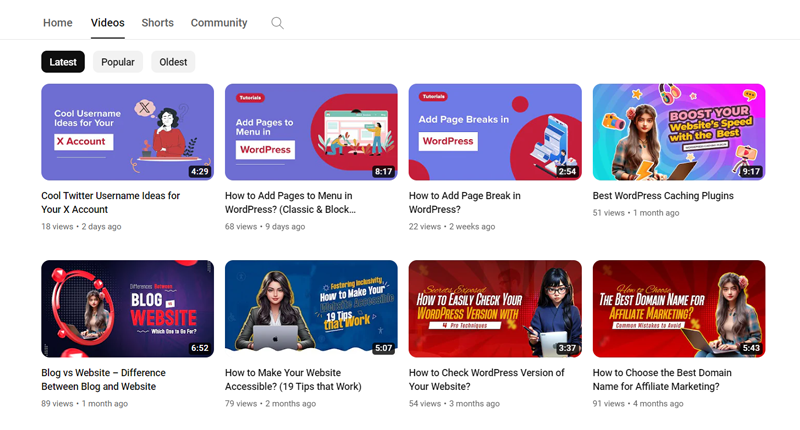The width and height of the screenshot is (800, 430).
Task: Click title 'How to Check WordPress Version of Your Website?'
Action: tap(487, 380)
